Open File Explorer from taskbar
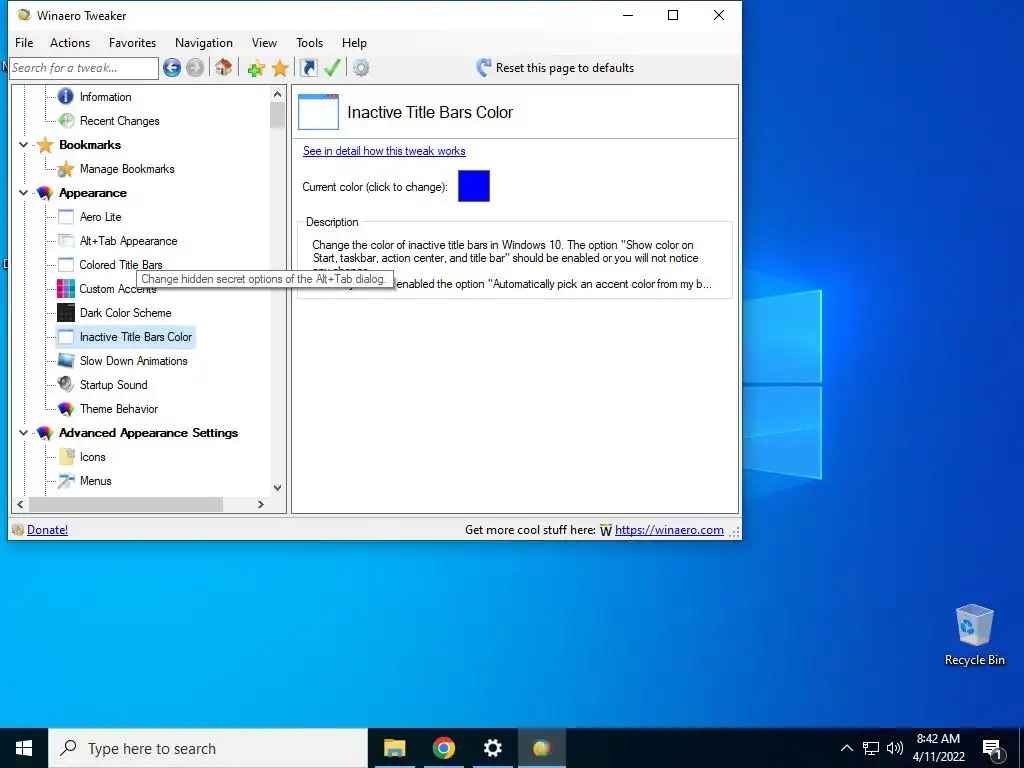This screenshot has width=1024, height=768. click(394, 748)
